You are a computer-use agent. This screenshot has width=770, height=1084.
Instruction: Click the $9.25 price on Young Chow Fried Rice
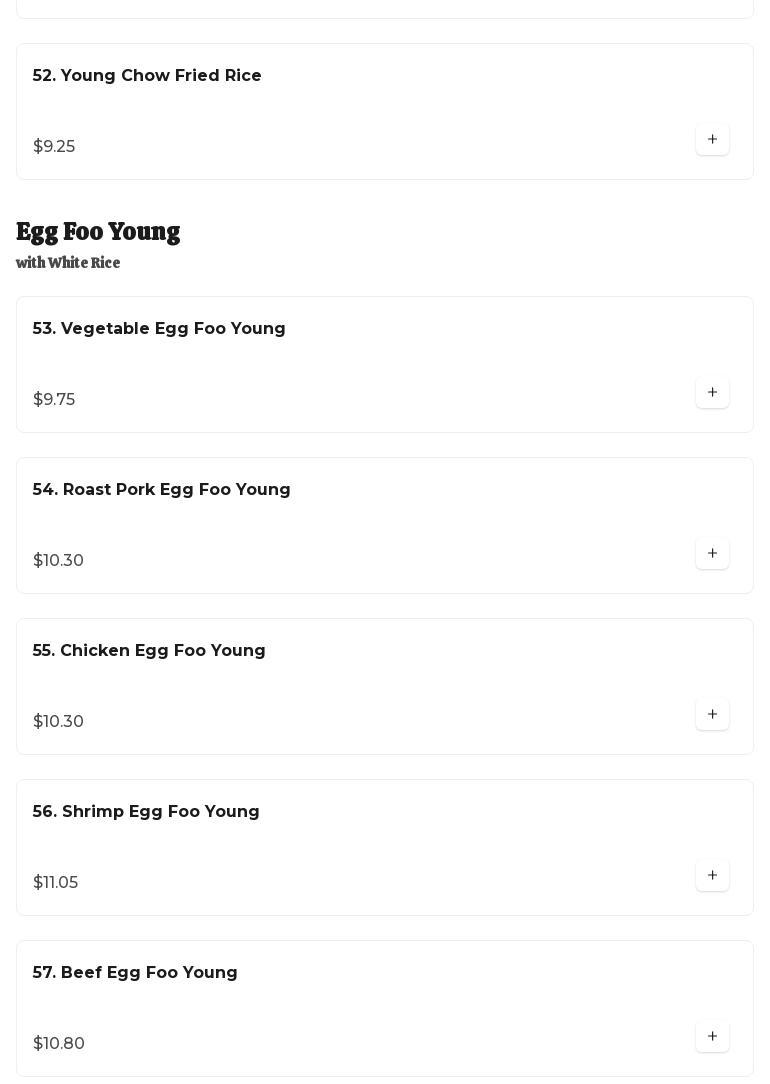click(x=54, y=147)
